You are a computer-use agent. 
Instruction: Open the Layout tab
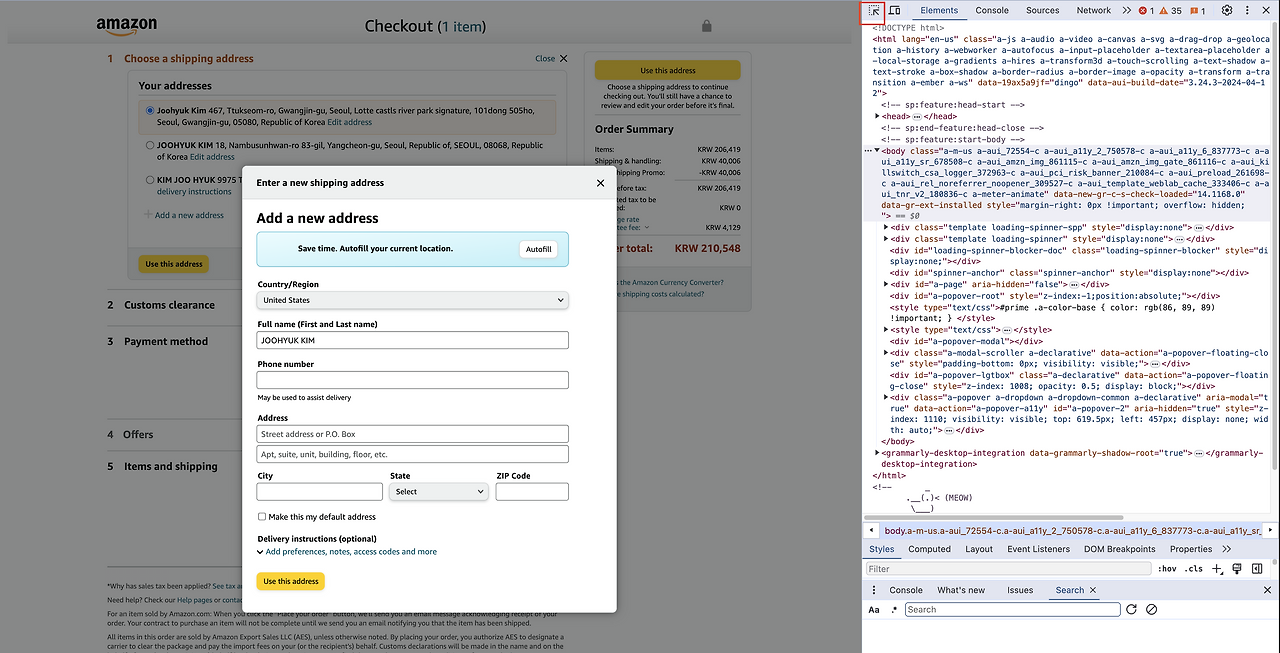(979, 549)
